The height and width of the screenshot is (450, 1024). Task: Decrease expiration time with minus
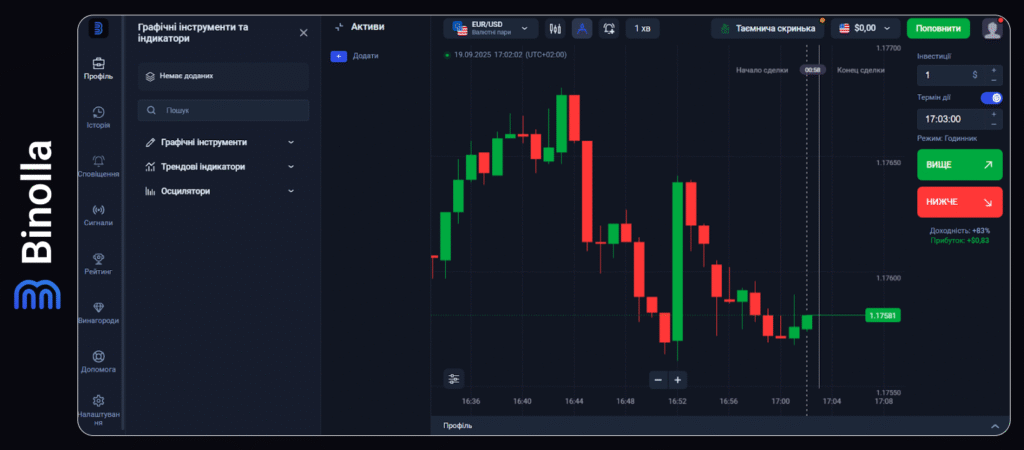point(993,124)
